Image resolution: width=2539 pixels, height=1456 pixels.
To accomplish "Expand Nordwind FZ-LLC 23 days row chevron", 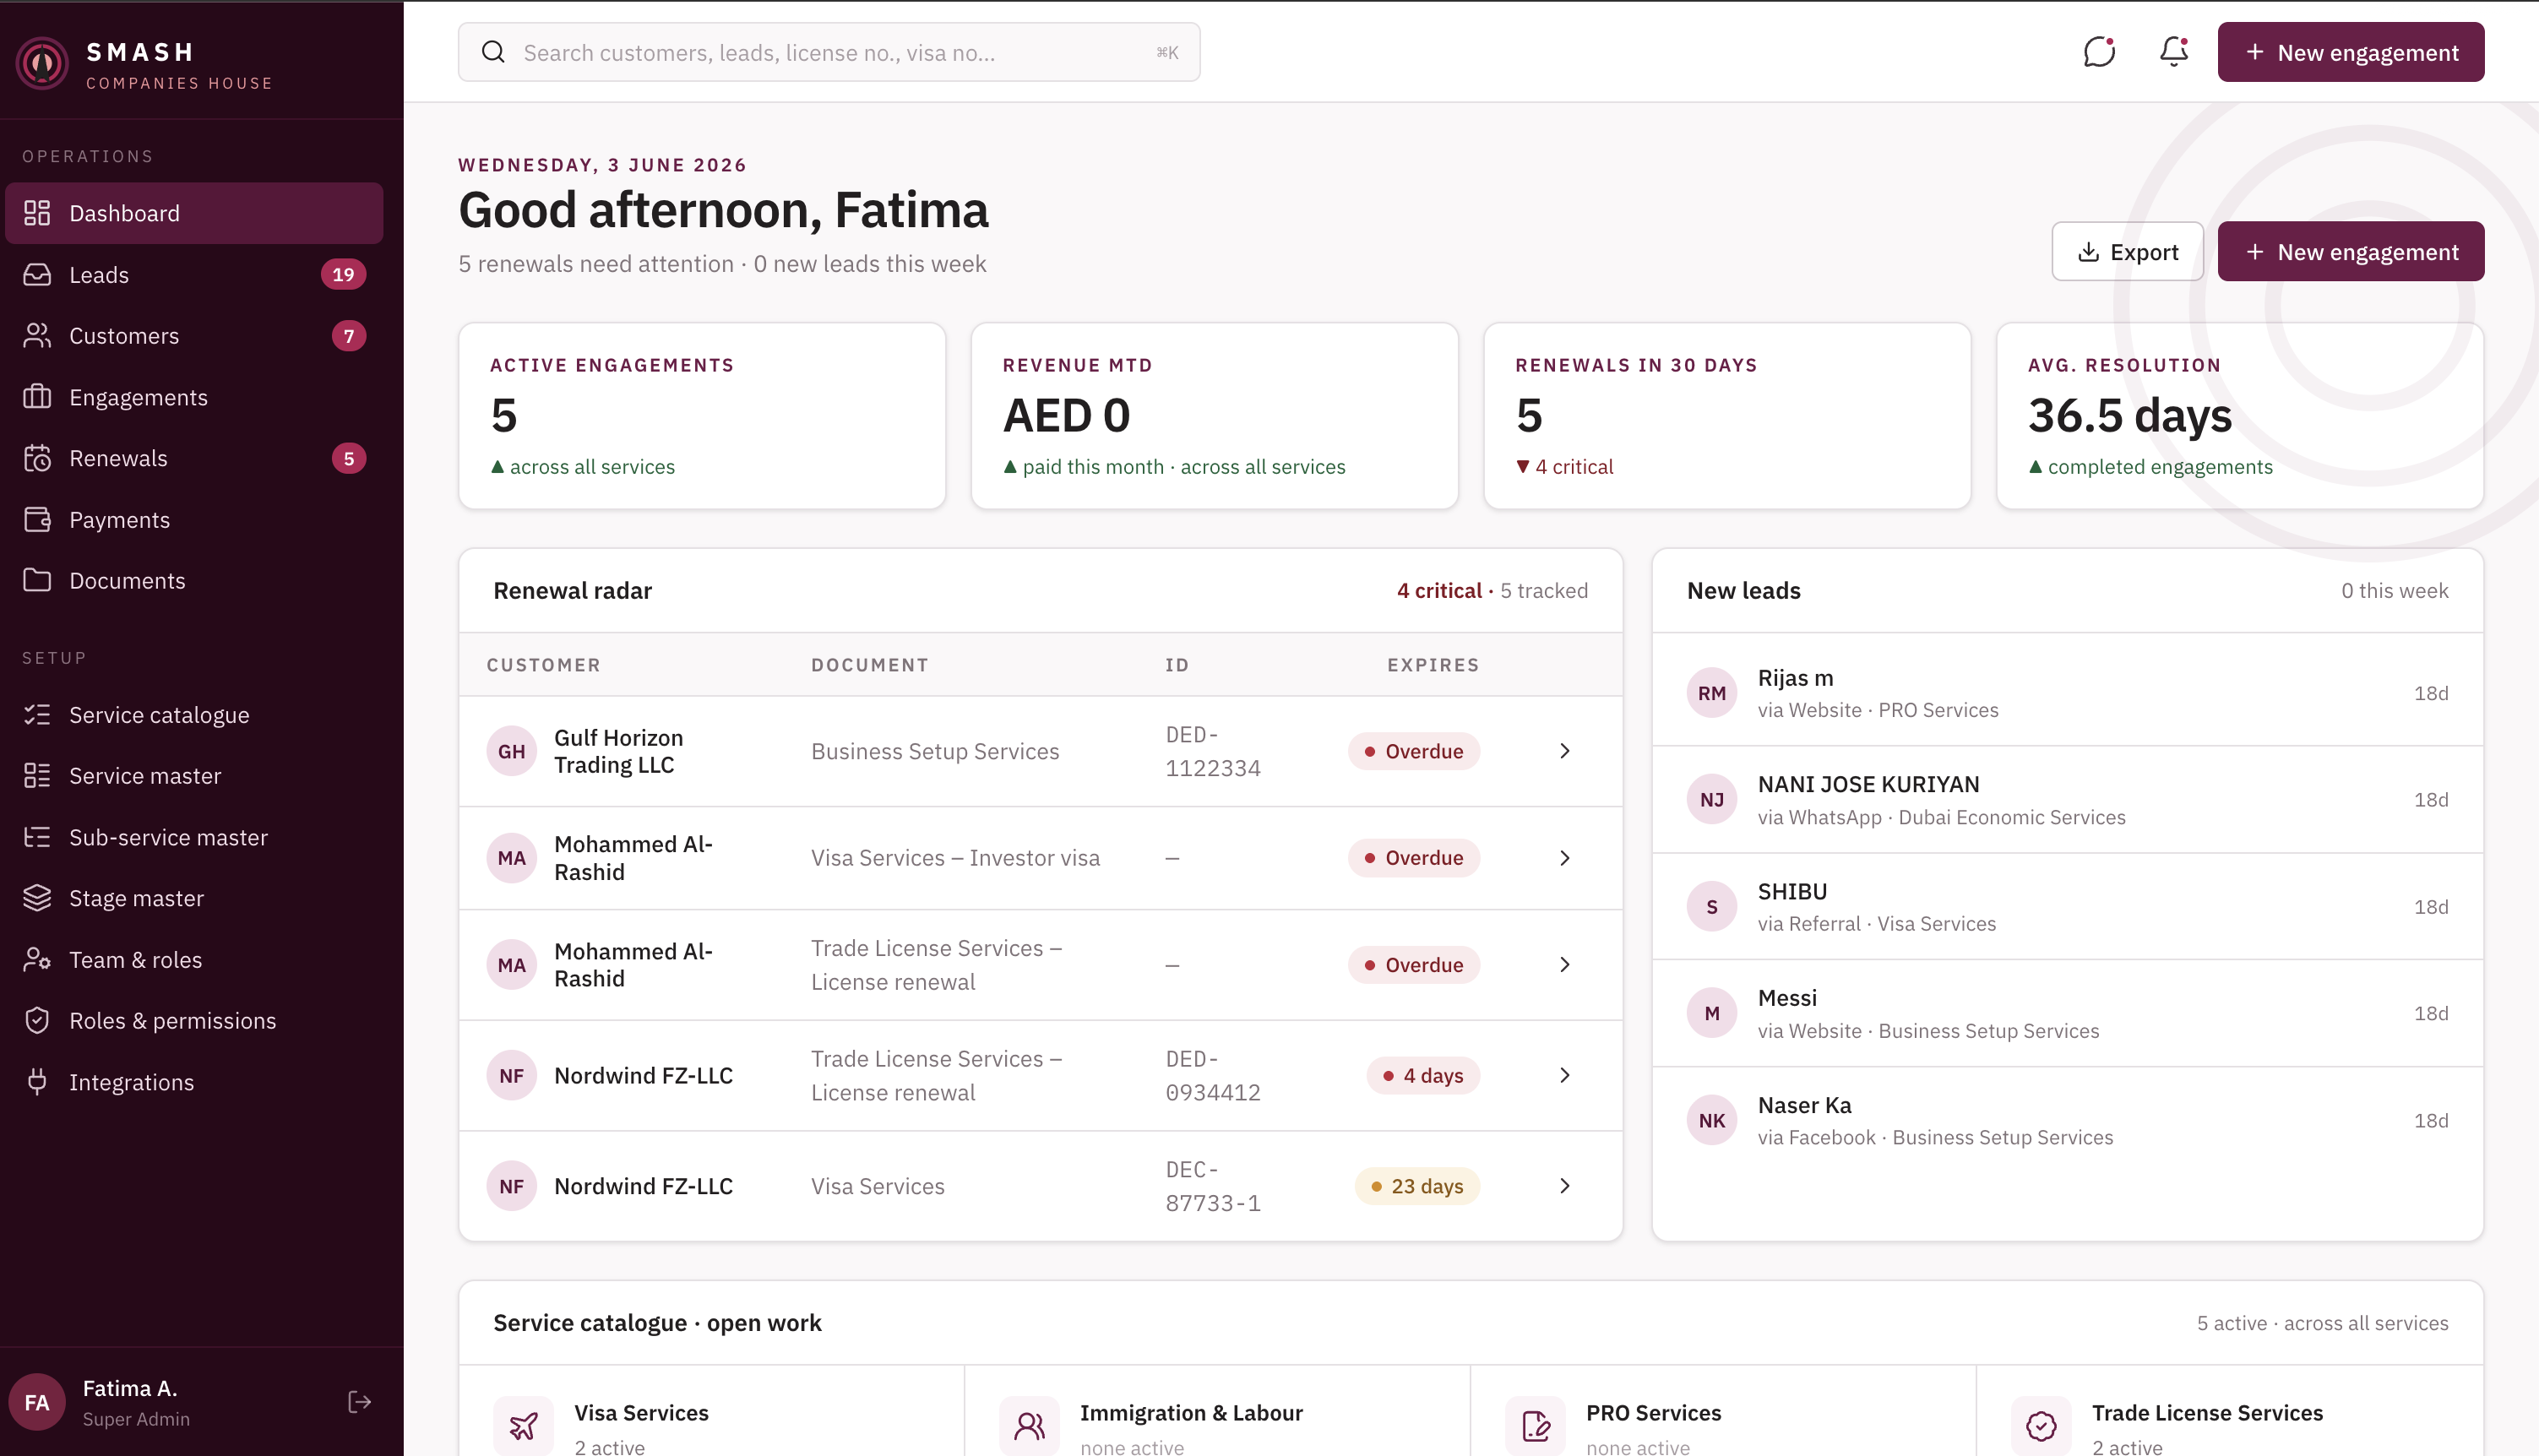I will 1565,1186.
